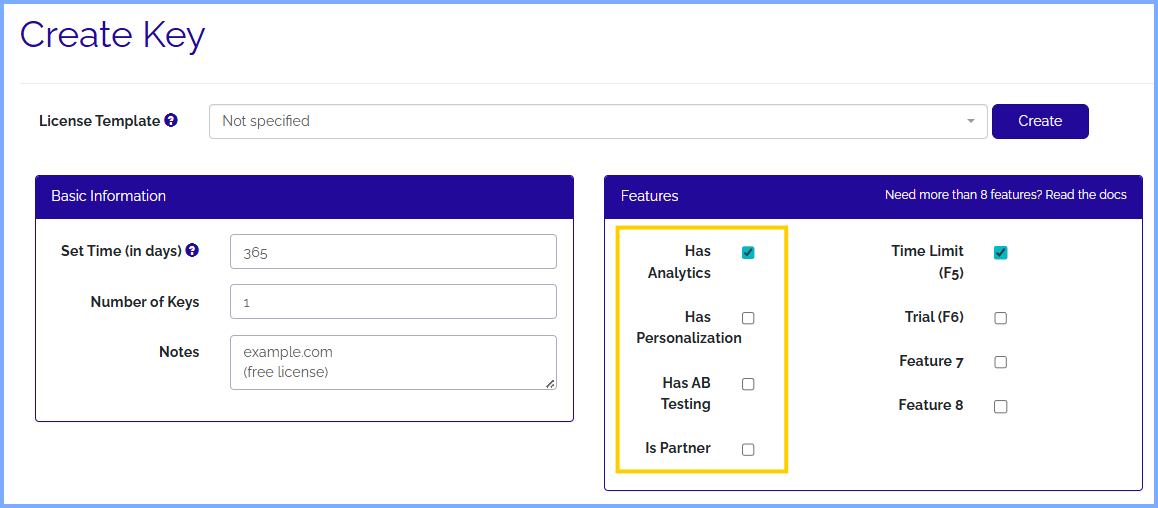Toggle the Feature 7 checkbox
This screenshot has width=1158, height=508.
[1000, 362]
